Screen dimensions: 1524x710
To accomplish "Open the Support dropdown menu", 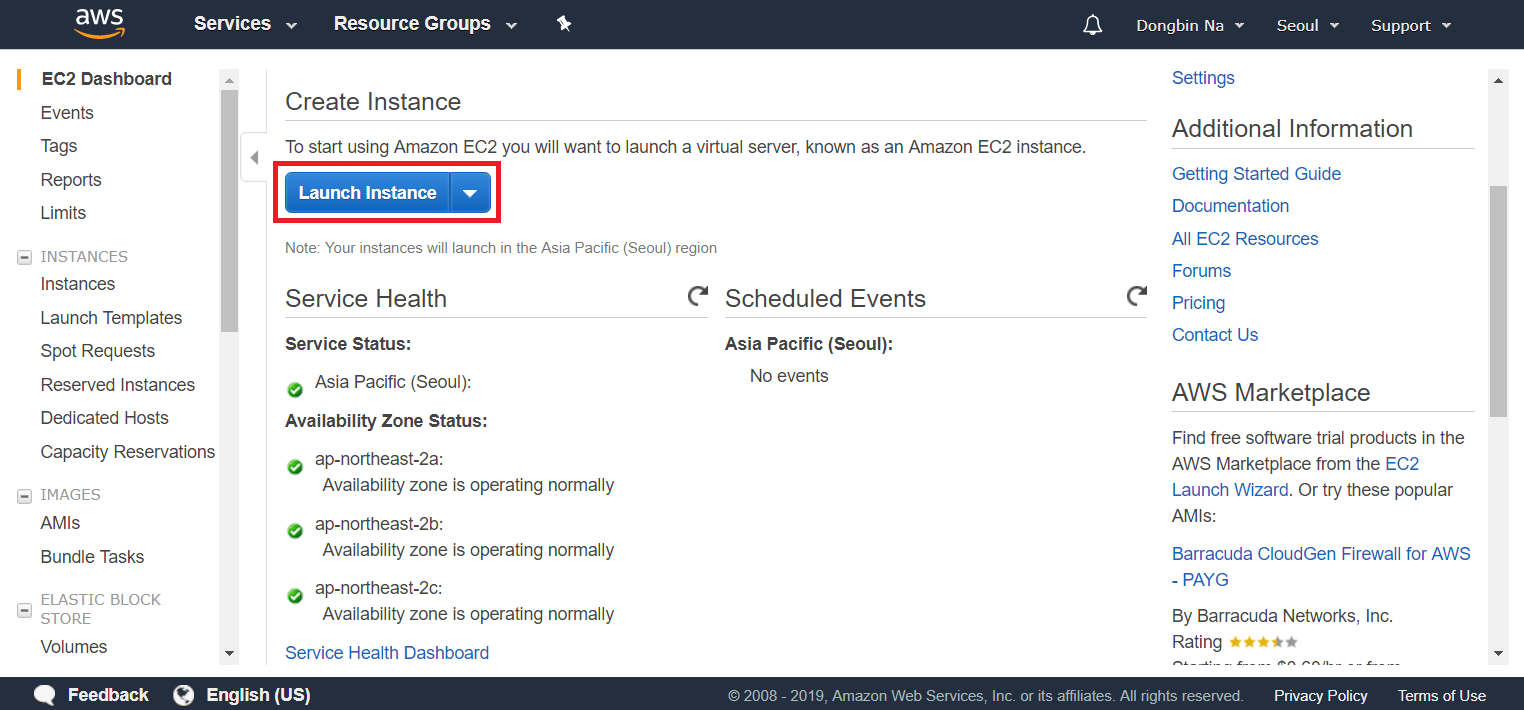I will (1411, 26).
